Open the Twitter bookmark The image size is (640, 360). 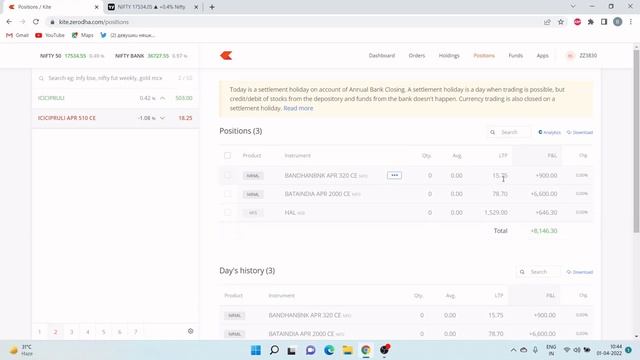128,35
